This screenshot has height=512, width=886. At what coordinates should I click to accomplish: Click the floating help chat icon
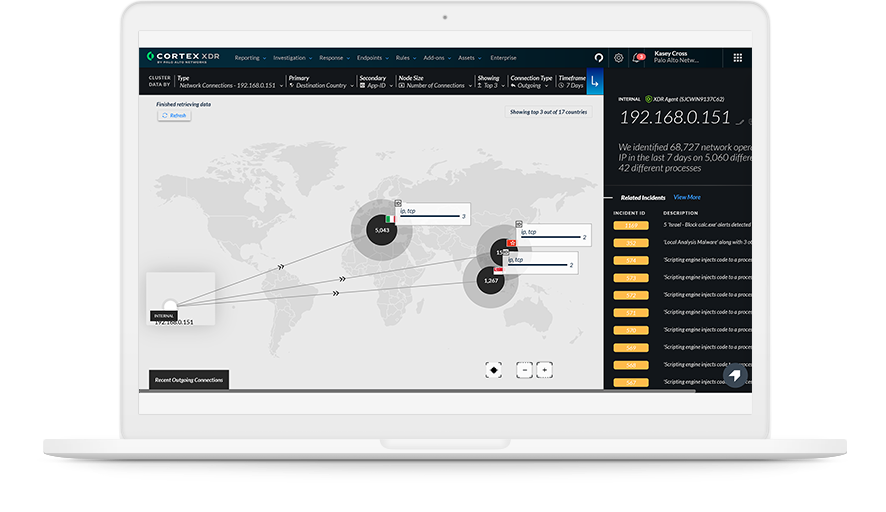[x=735, y=376]
